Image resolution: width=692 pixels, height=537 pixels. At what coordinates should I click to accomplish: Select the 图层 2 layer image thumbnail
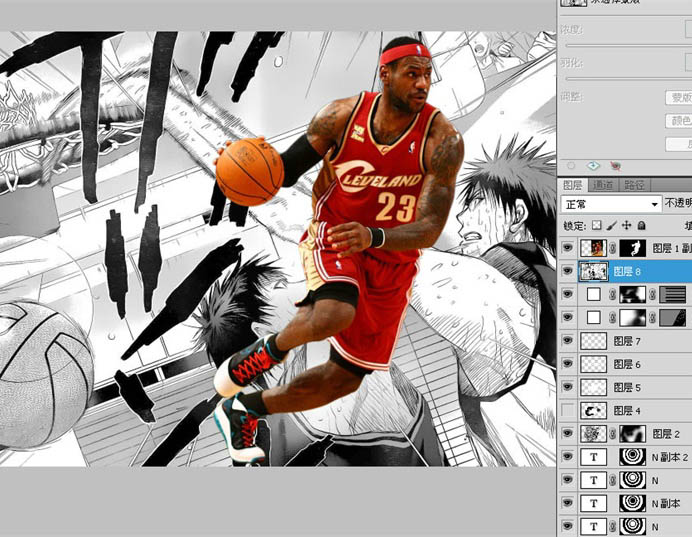point(593,434)
